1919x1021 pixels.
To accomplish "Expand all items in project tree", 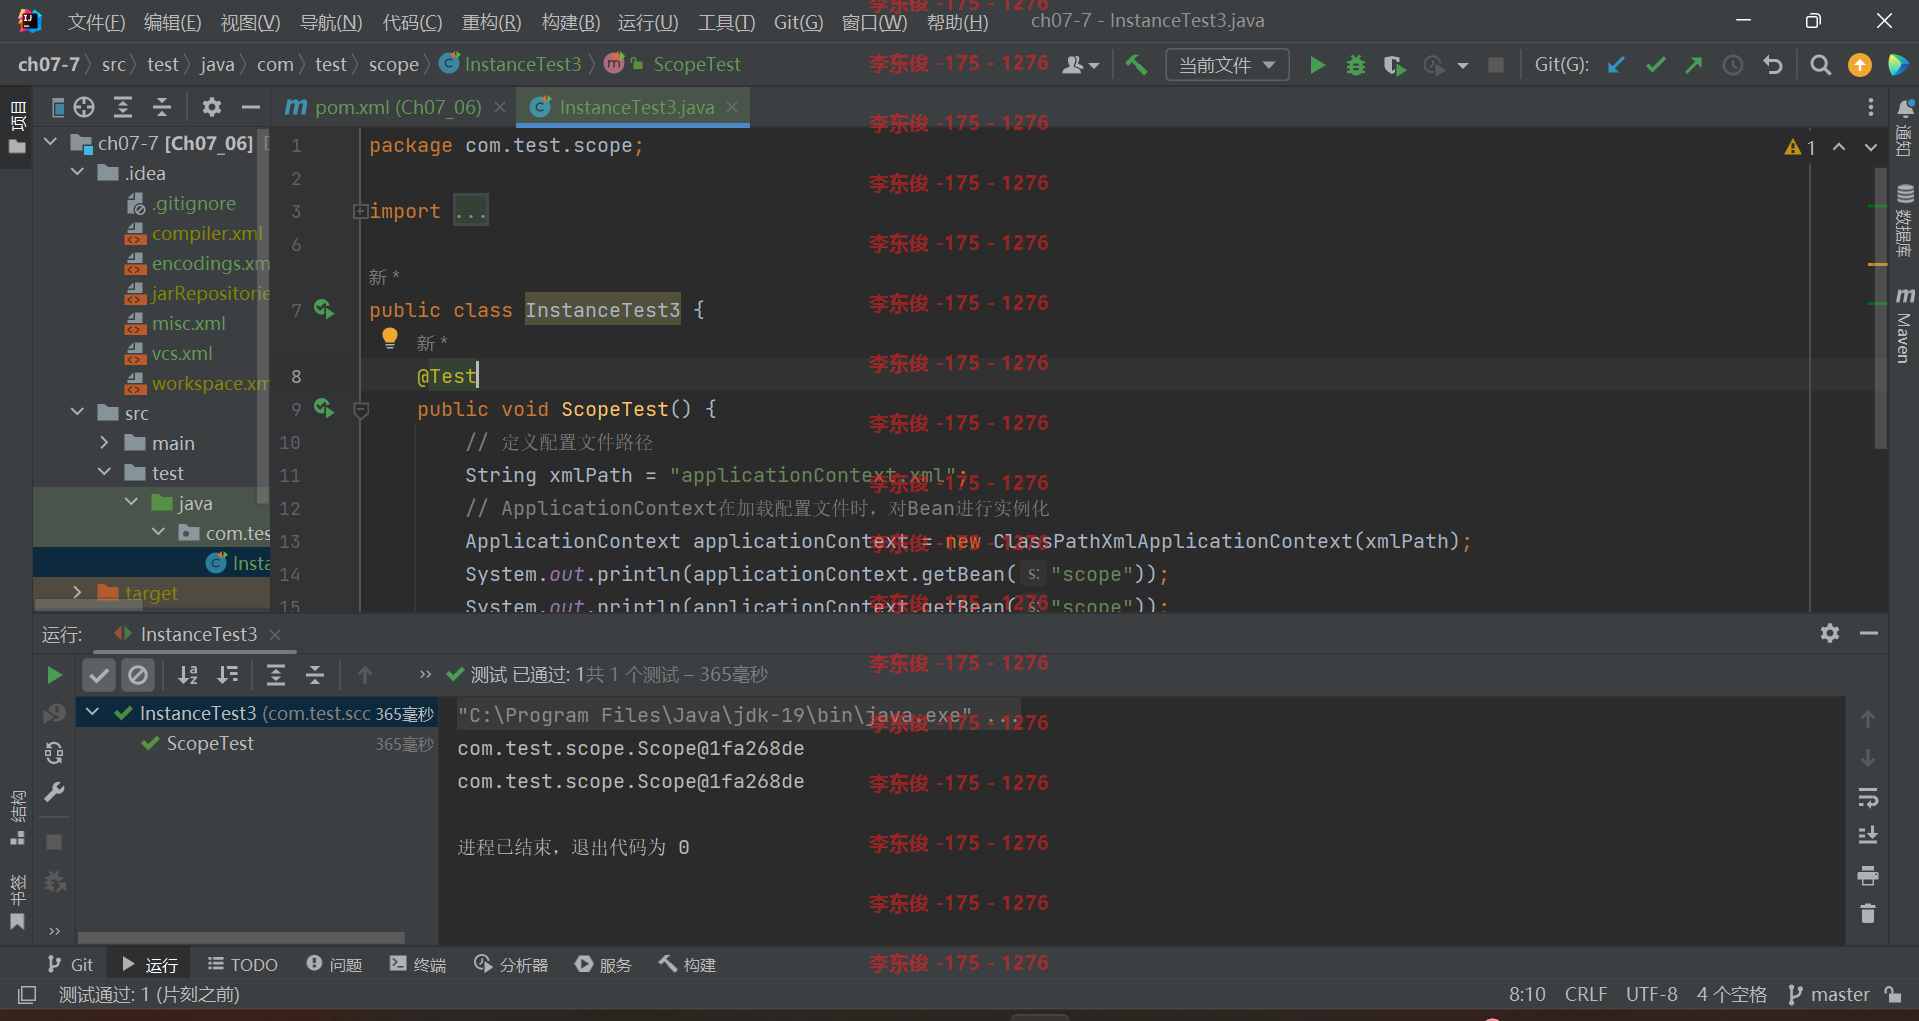I will click(x=123, y=107).
